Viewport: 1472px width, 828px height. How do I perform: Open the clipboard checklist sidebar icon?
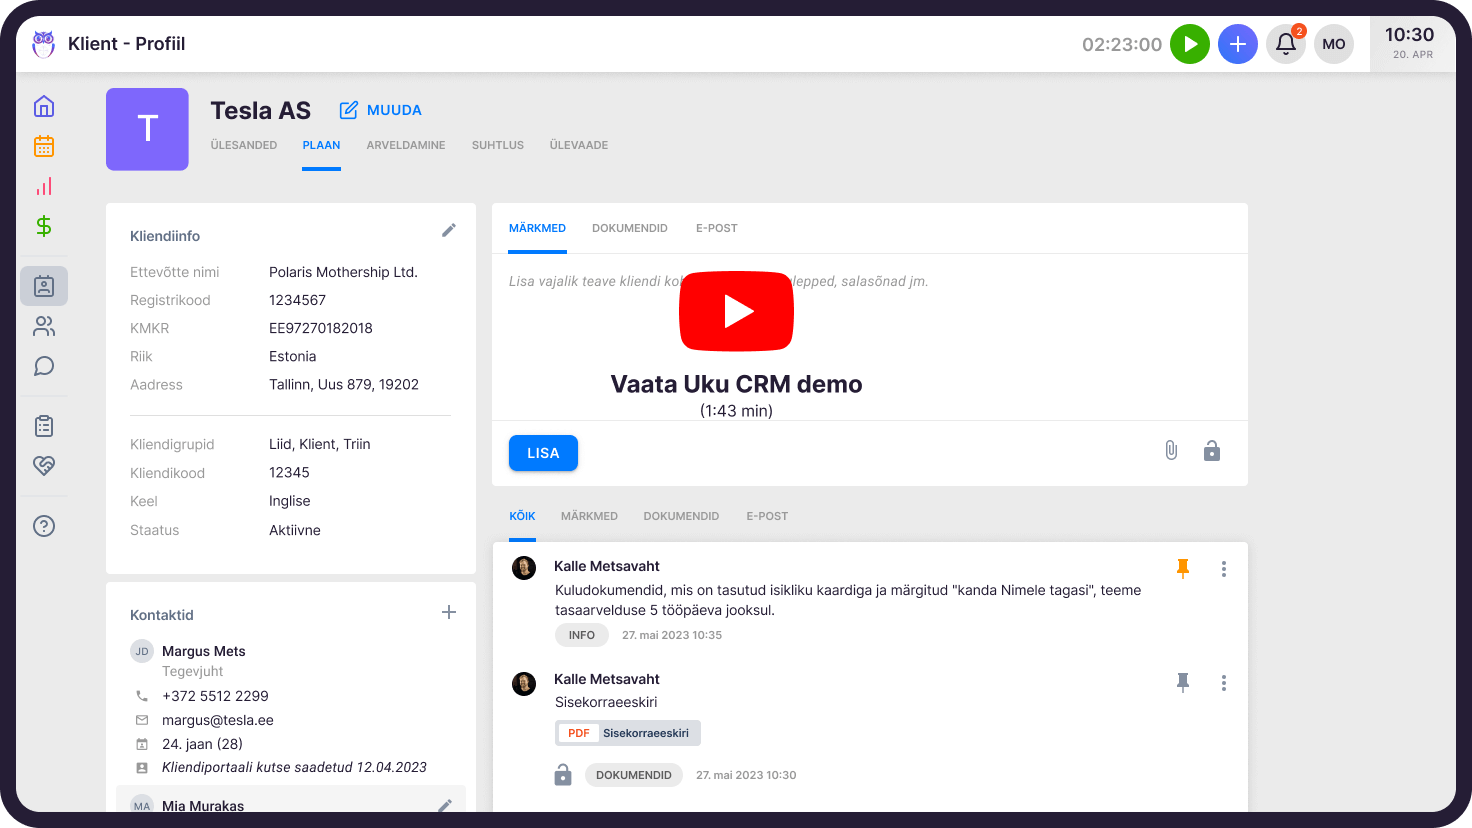(44, 426)
